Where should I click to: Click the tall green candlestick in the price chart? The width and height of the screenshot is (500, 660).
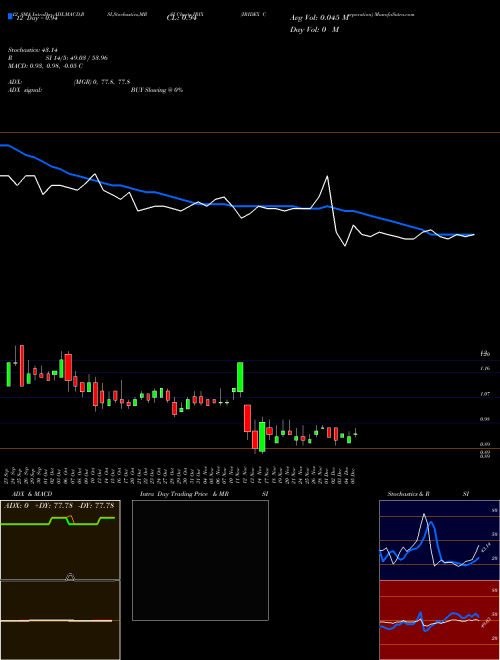click(x=240, y=377)
